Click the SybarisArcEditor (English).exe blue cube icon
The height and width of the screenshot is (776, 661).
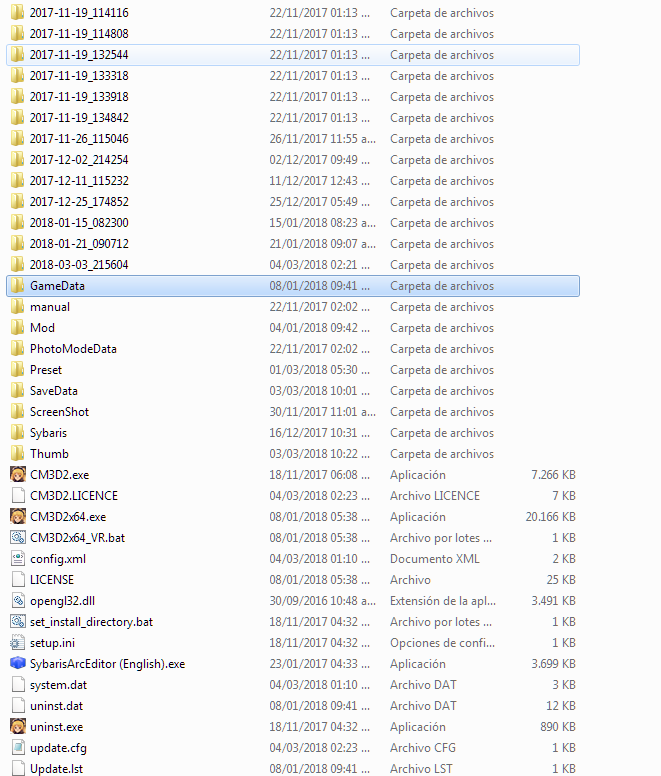pos(18,664)
